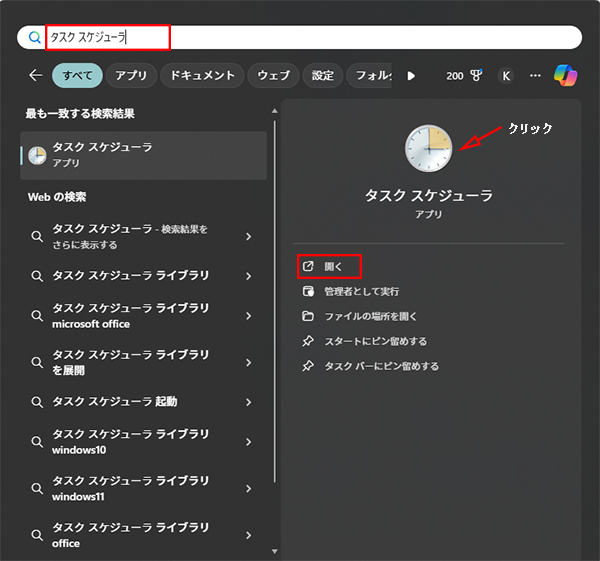This screenshot has height=561, width=600.
Task: Click the pin icon beside スタートにピン留めする
Action: pos(308,341)
